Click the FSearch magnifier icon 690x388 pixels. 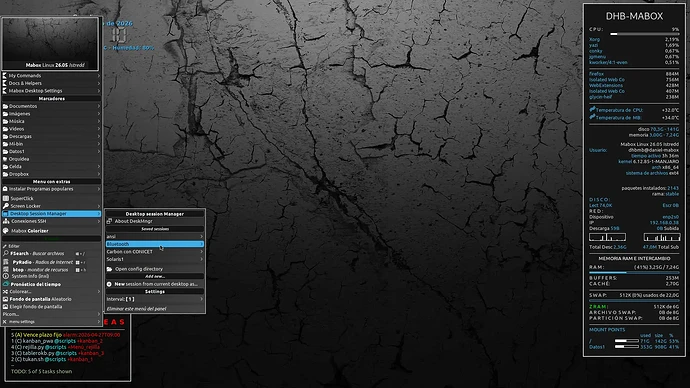pos(6,253)
